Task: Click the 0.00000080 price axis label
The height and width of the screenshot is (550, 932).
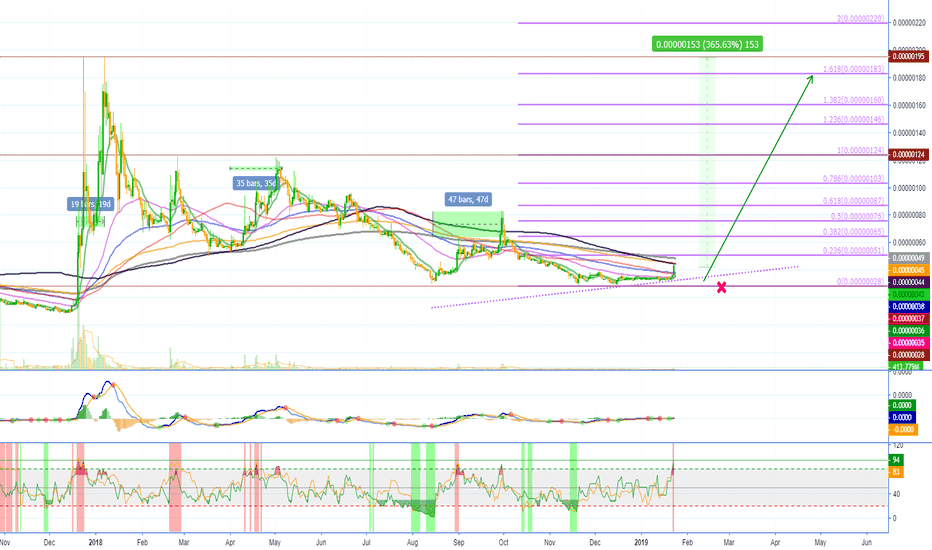Action: click(909, 215)
